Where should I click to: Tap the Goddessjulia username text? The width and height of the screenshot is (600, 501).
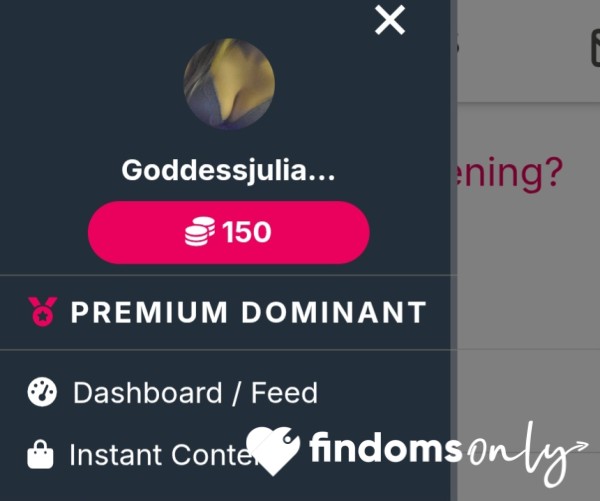tap(228, 170)
